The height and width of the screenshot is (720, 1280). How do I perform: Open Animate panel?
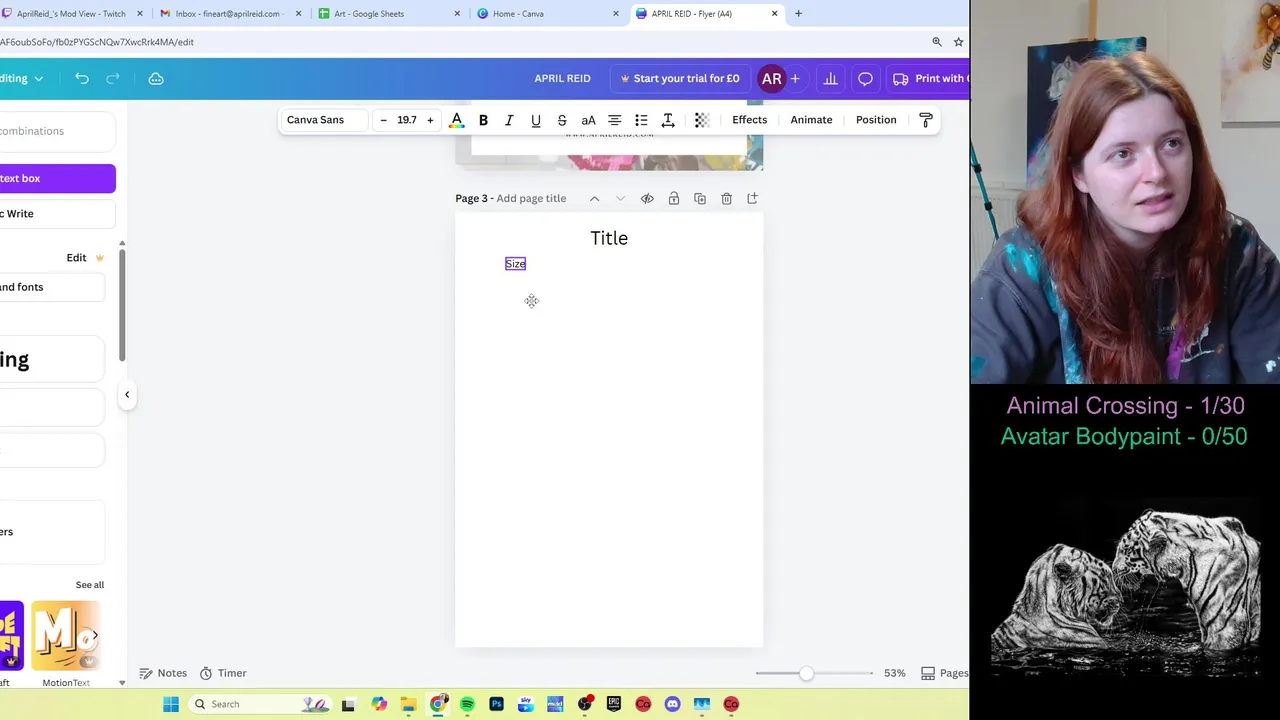811,120
